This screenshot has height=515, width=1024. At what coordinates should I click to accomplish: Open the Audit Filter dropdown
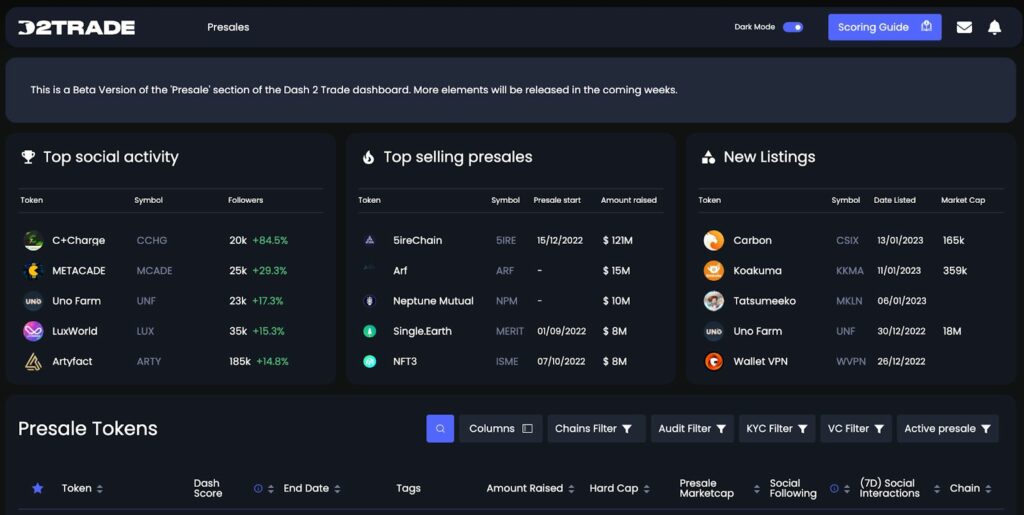pyautogui.click(x=692, y=429)
